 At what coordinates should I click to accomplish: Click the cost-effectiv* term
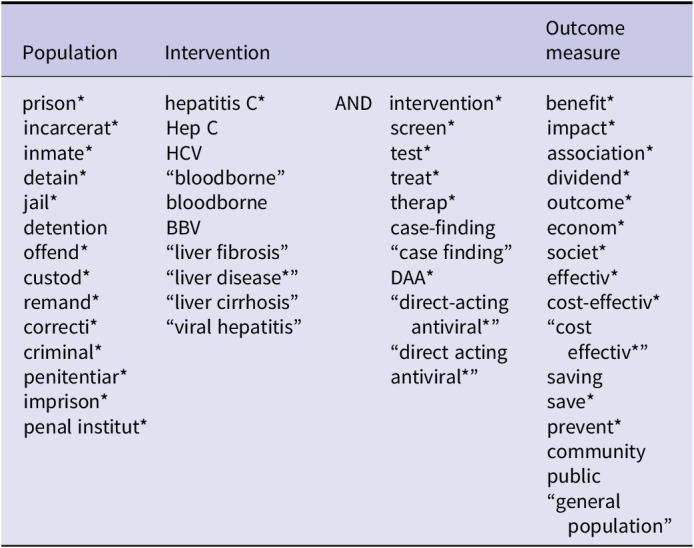603,302
